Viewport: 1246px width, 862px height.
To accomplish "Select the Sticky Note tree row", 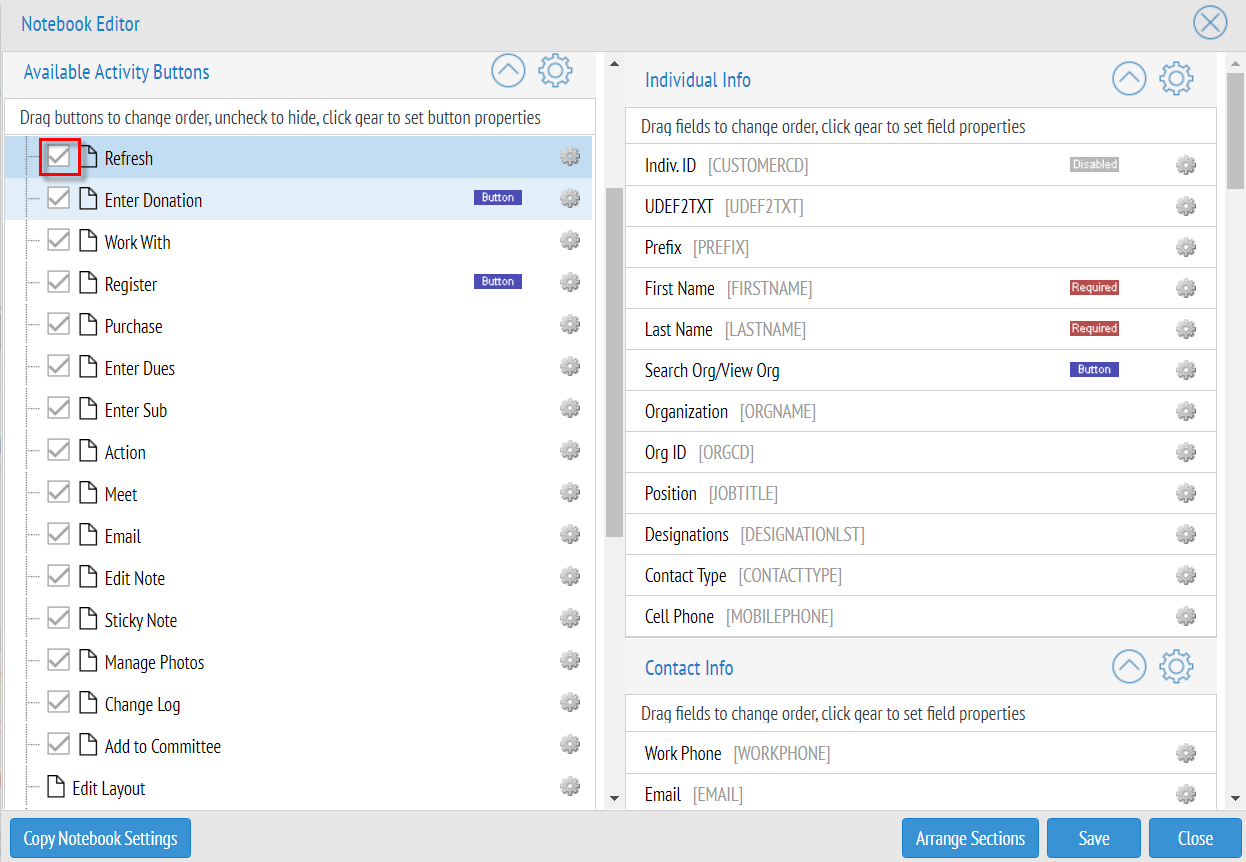I will 140,620.
